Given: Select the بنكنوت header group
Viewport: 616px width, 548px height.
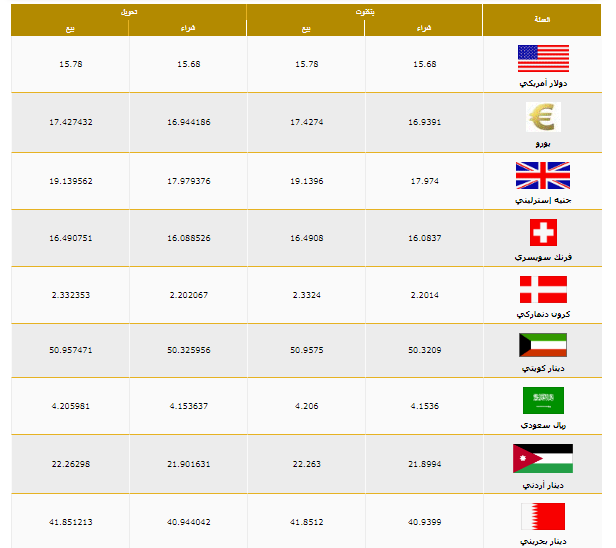Looking at the screenshot, I should pos(365,11).
